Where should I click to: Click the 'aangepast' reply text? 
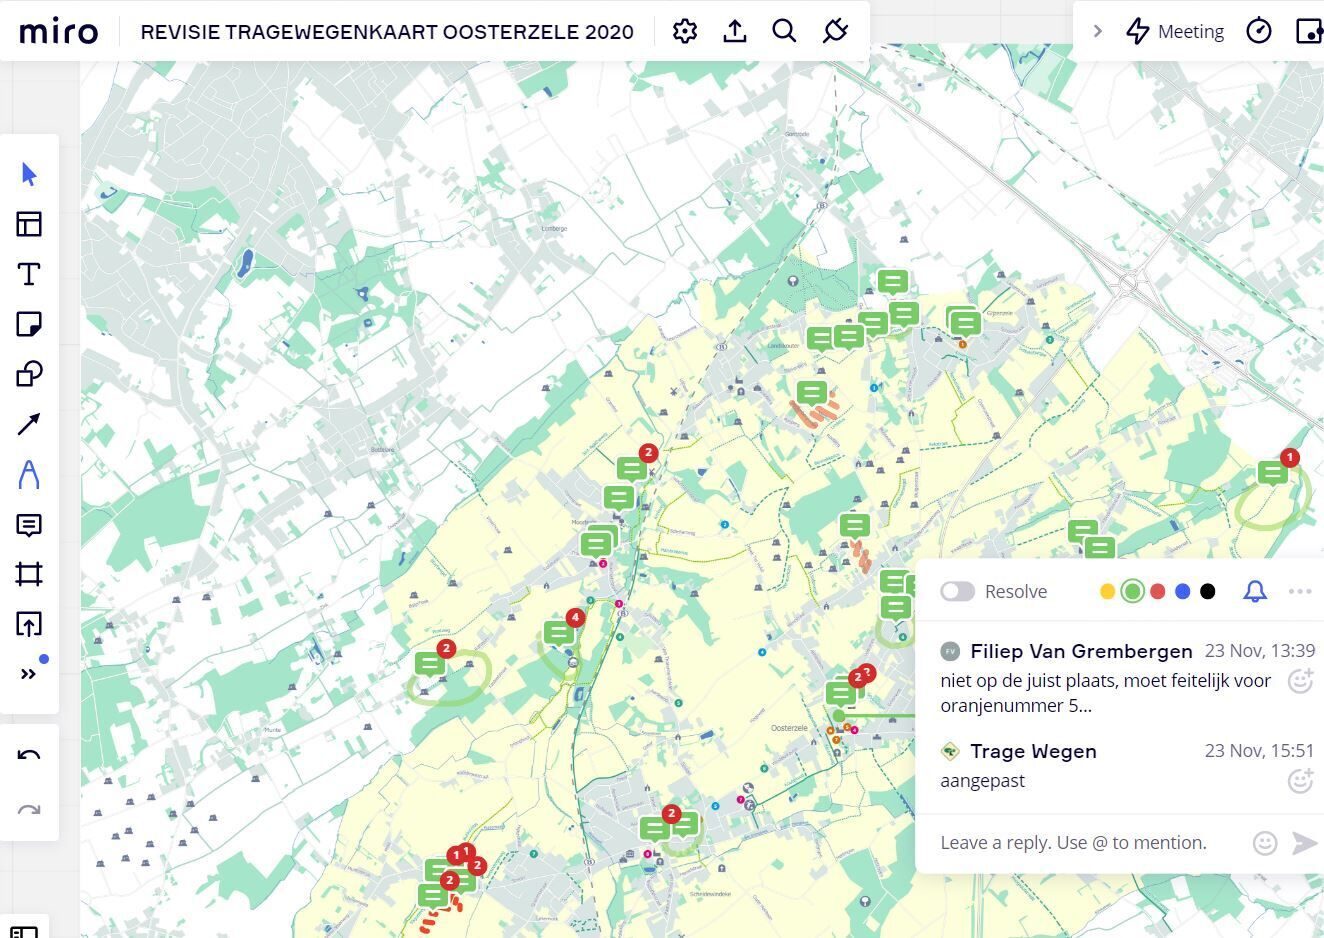(x=982, y=780)
